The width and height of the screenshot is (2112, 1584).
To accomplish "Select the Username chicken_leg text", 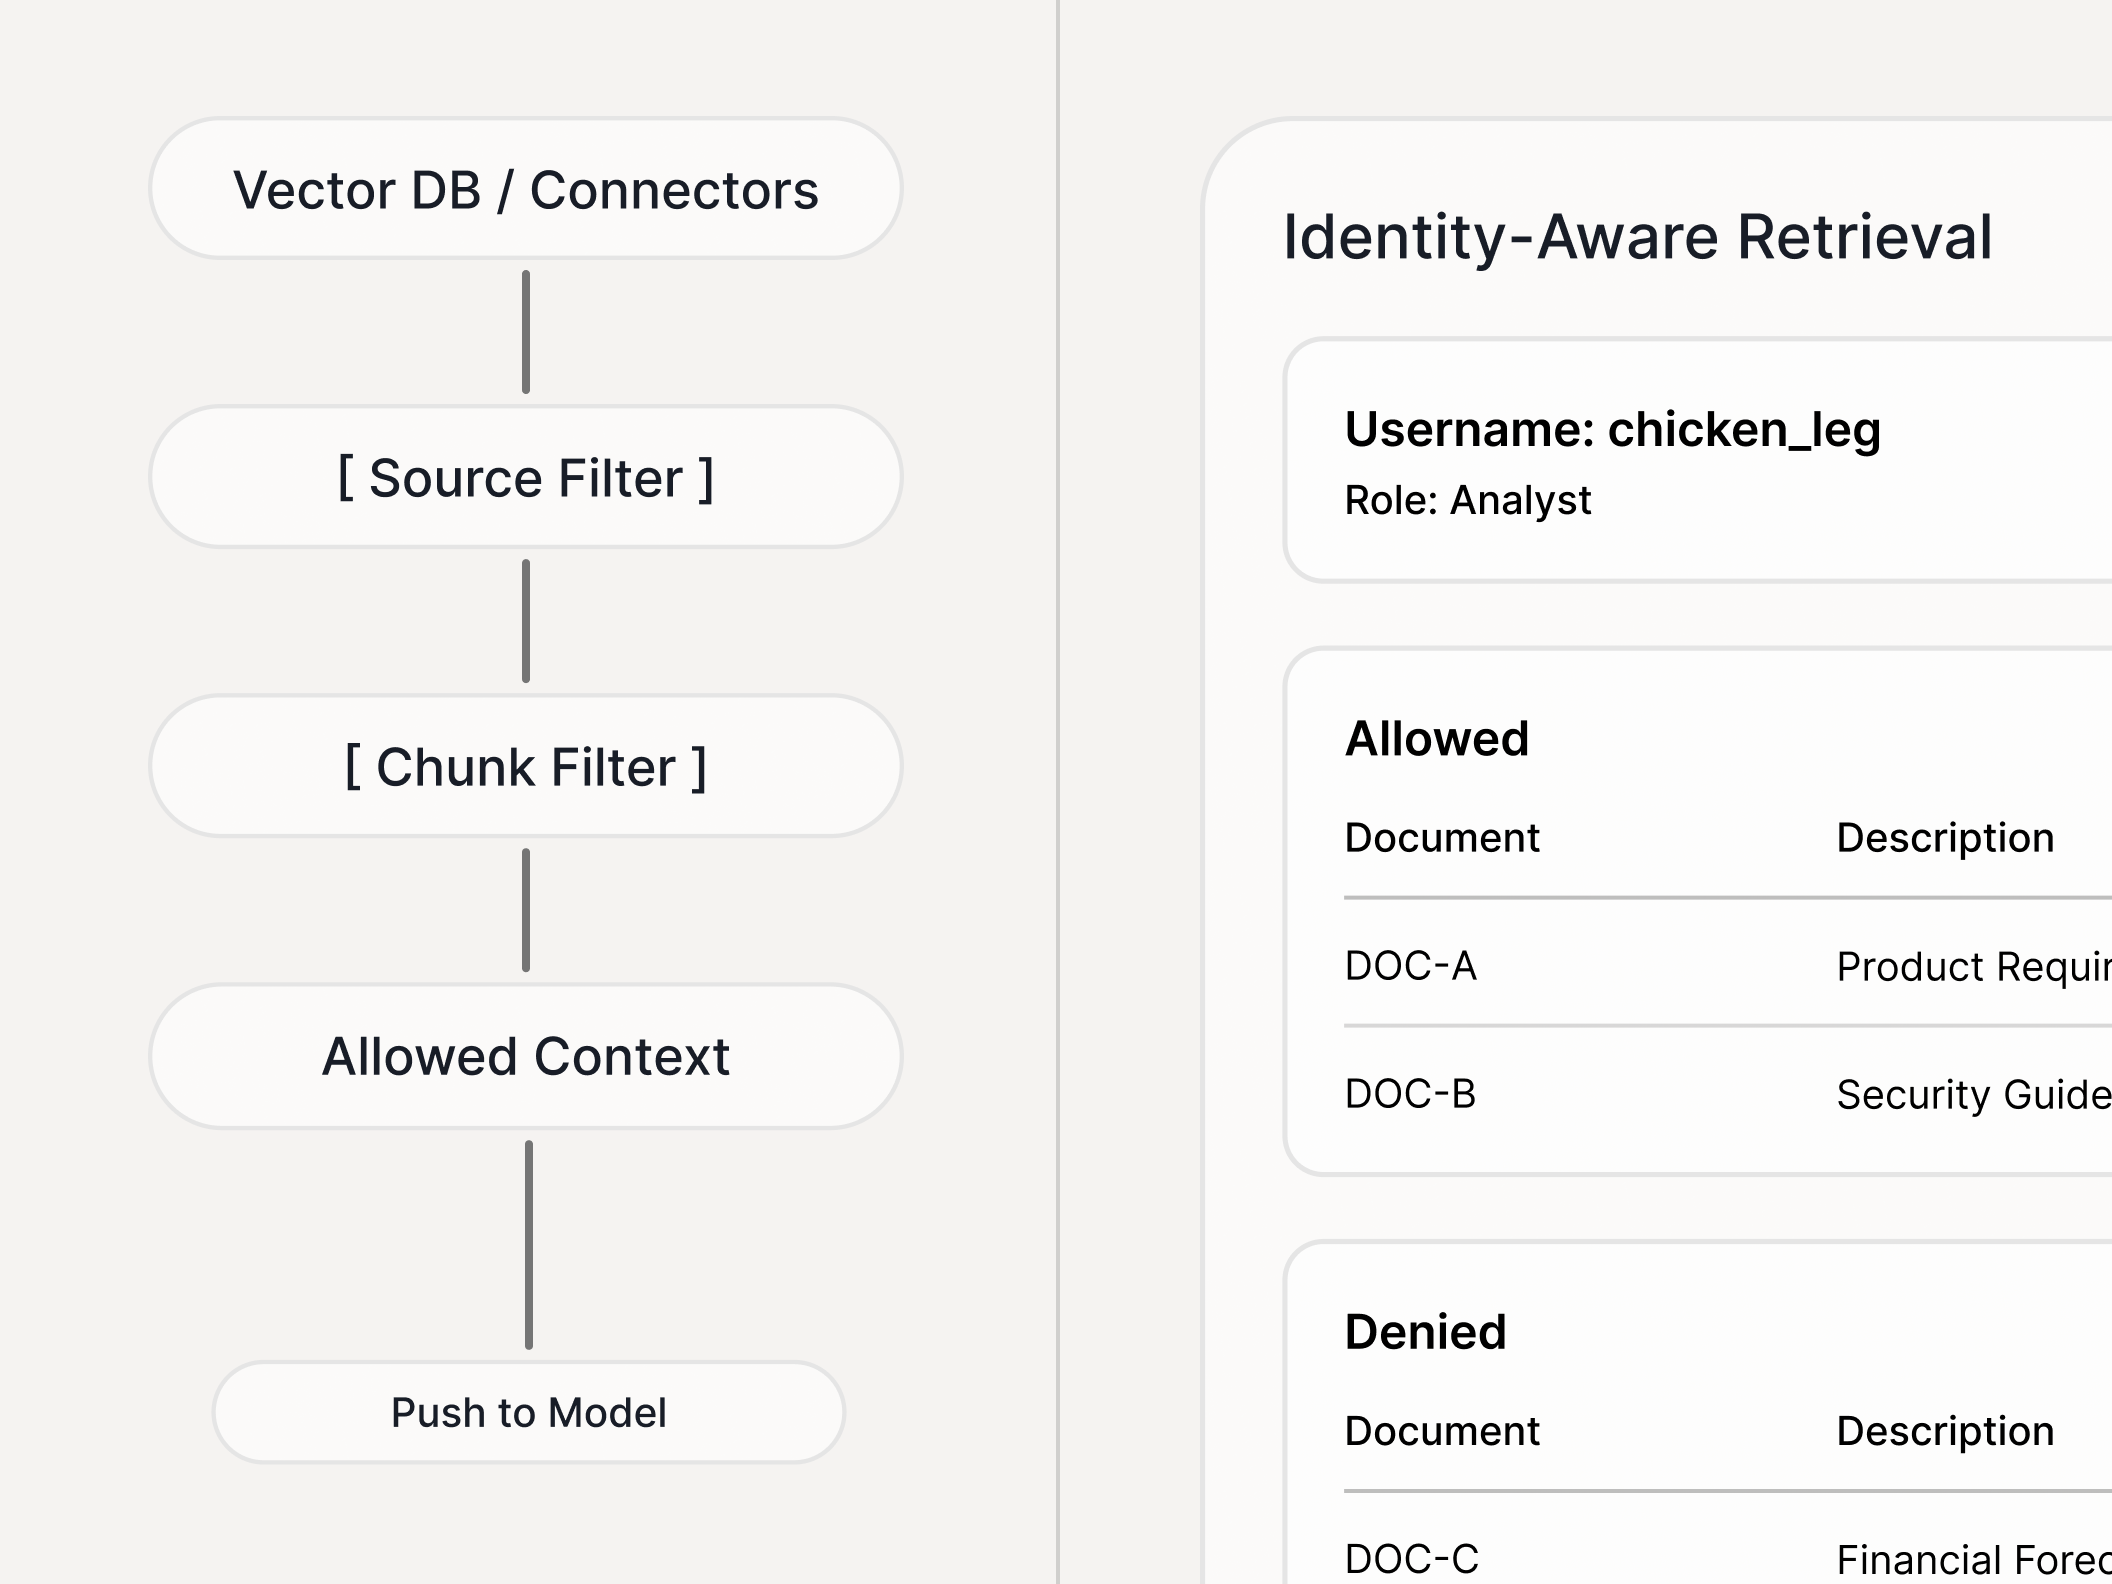I will coord(1612,429).
